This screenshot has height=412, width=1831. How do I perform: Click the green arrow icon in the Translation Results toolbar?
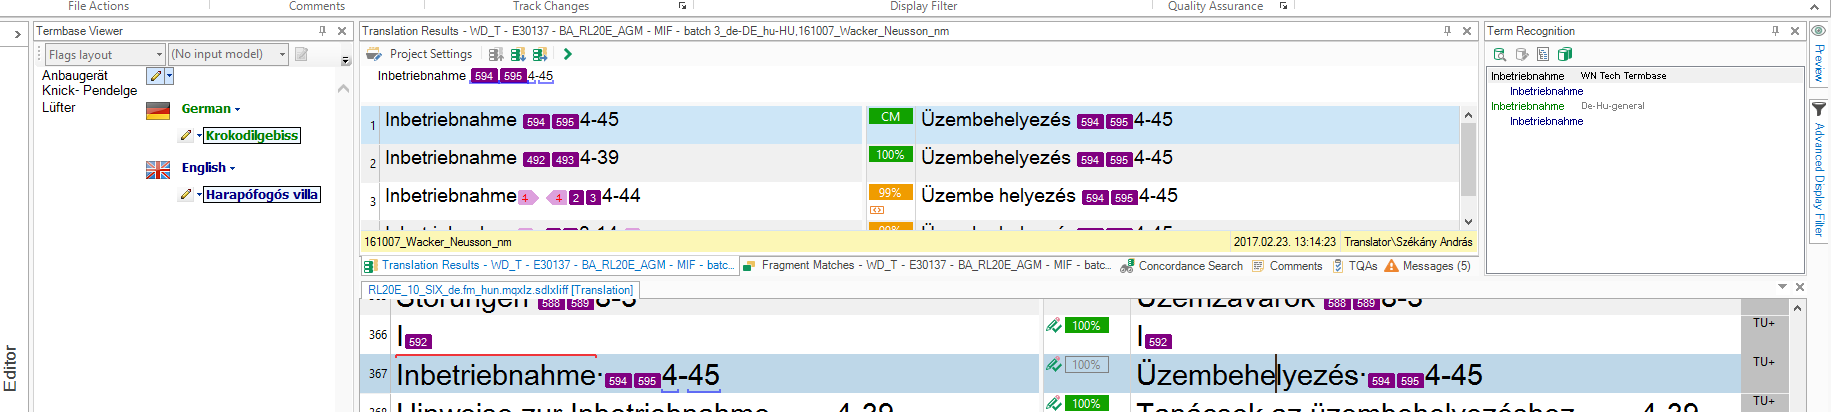567,54
